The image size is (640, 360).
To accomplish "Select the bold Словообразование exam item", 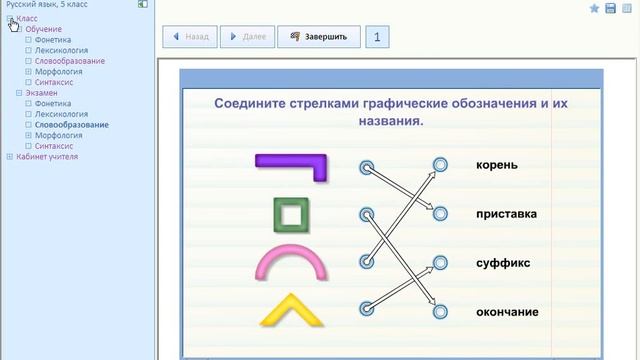I will [x=72, y=124].
